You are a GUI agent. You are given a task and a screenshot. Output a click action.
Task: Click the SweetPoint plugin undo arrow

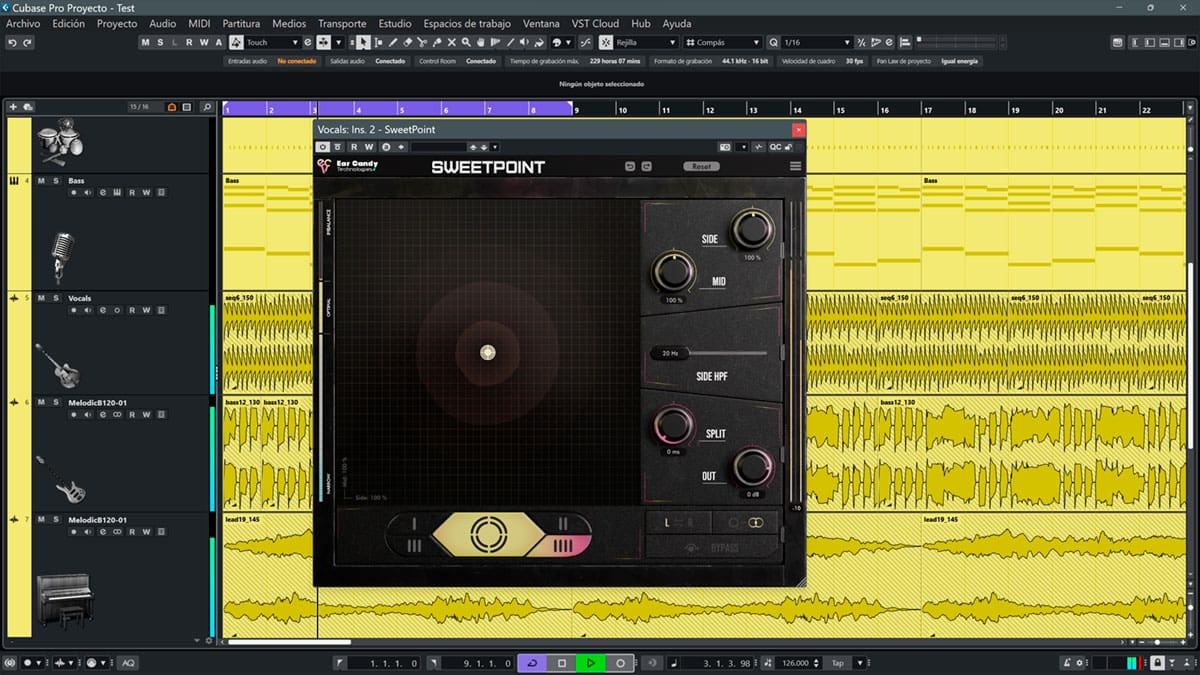[630, 166]
